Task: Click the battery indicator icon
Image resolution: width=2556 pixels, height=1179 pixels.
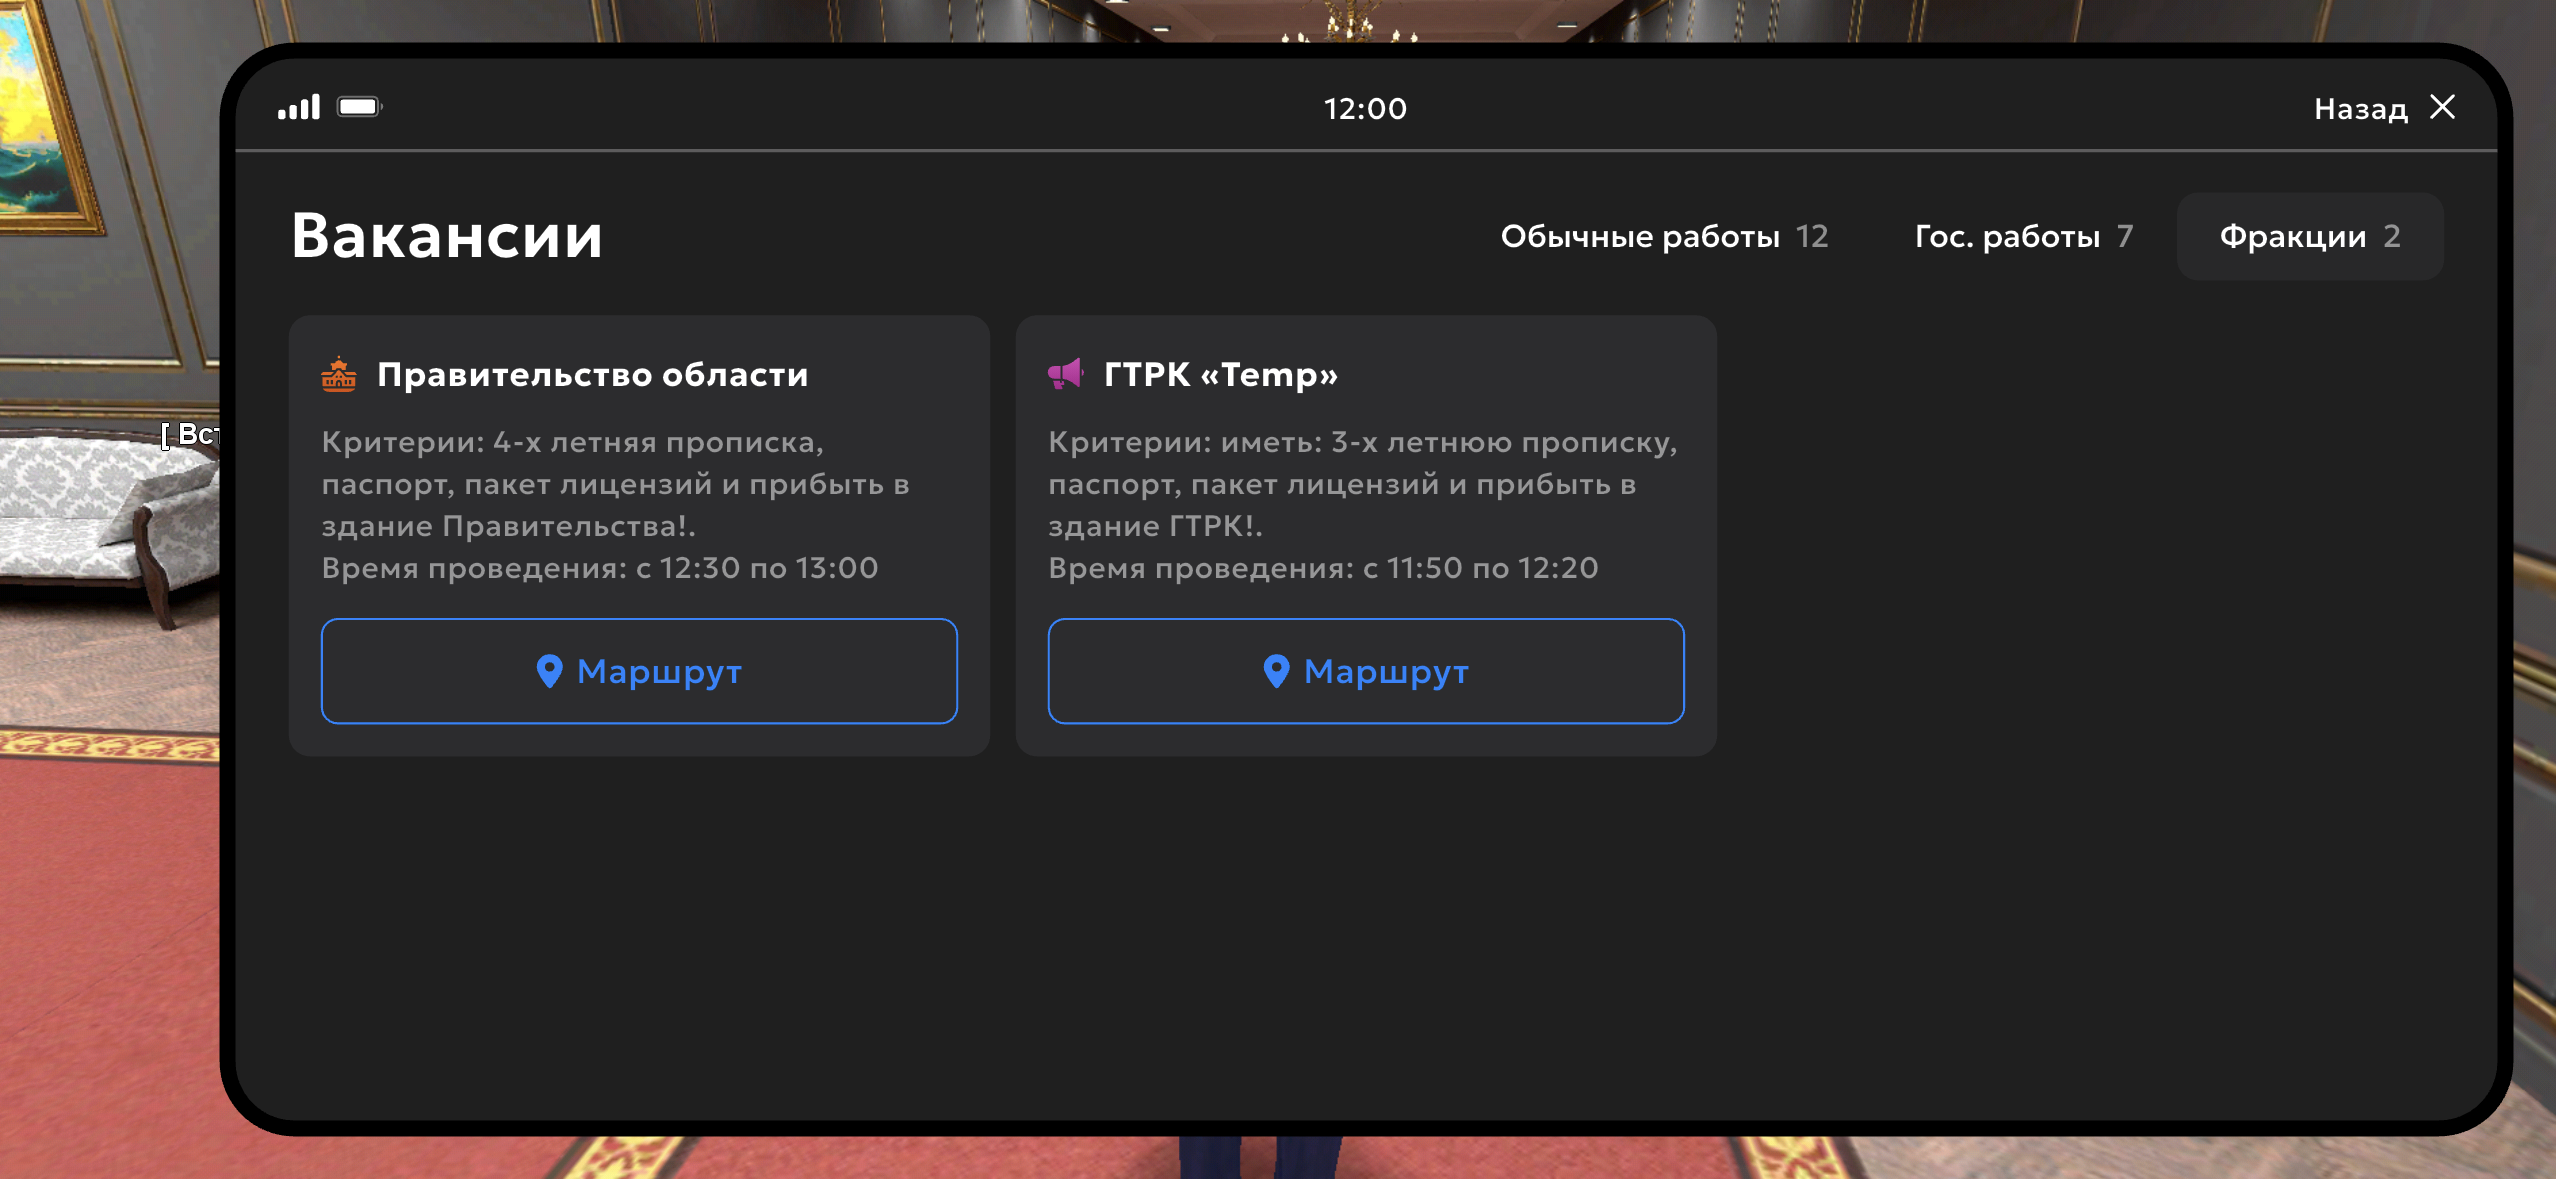Action: click(359, 107)
